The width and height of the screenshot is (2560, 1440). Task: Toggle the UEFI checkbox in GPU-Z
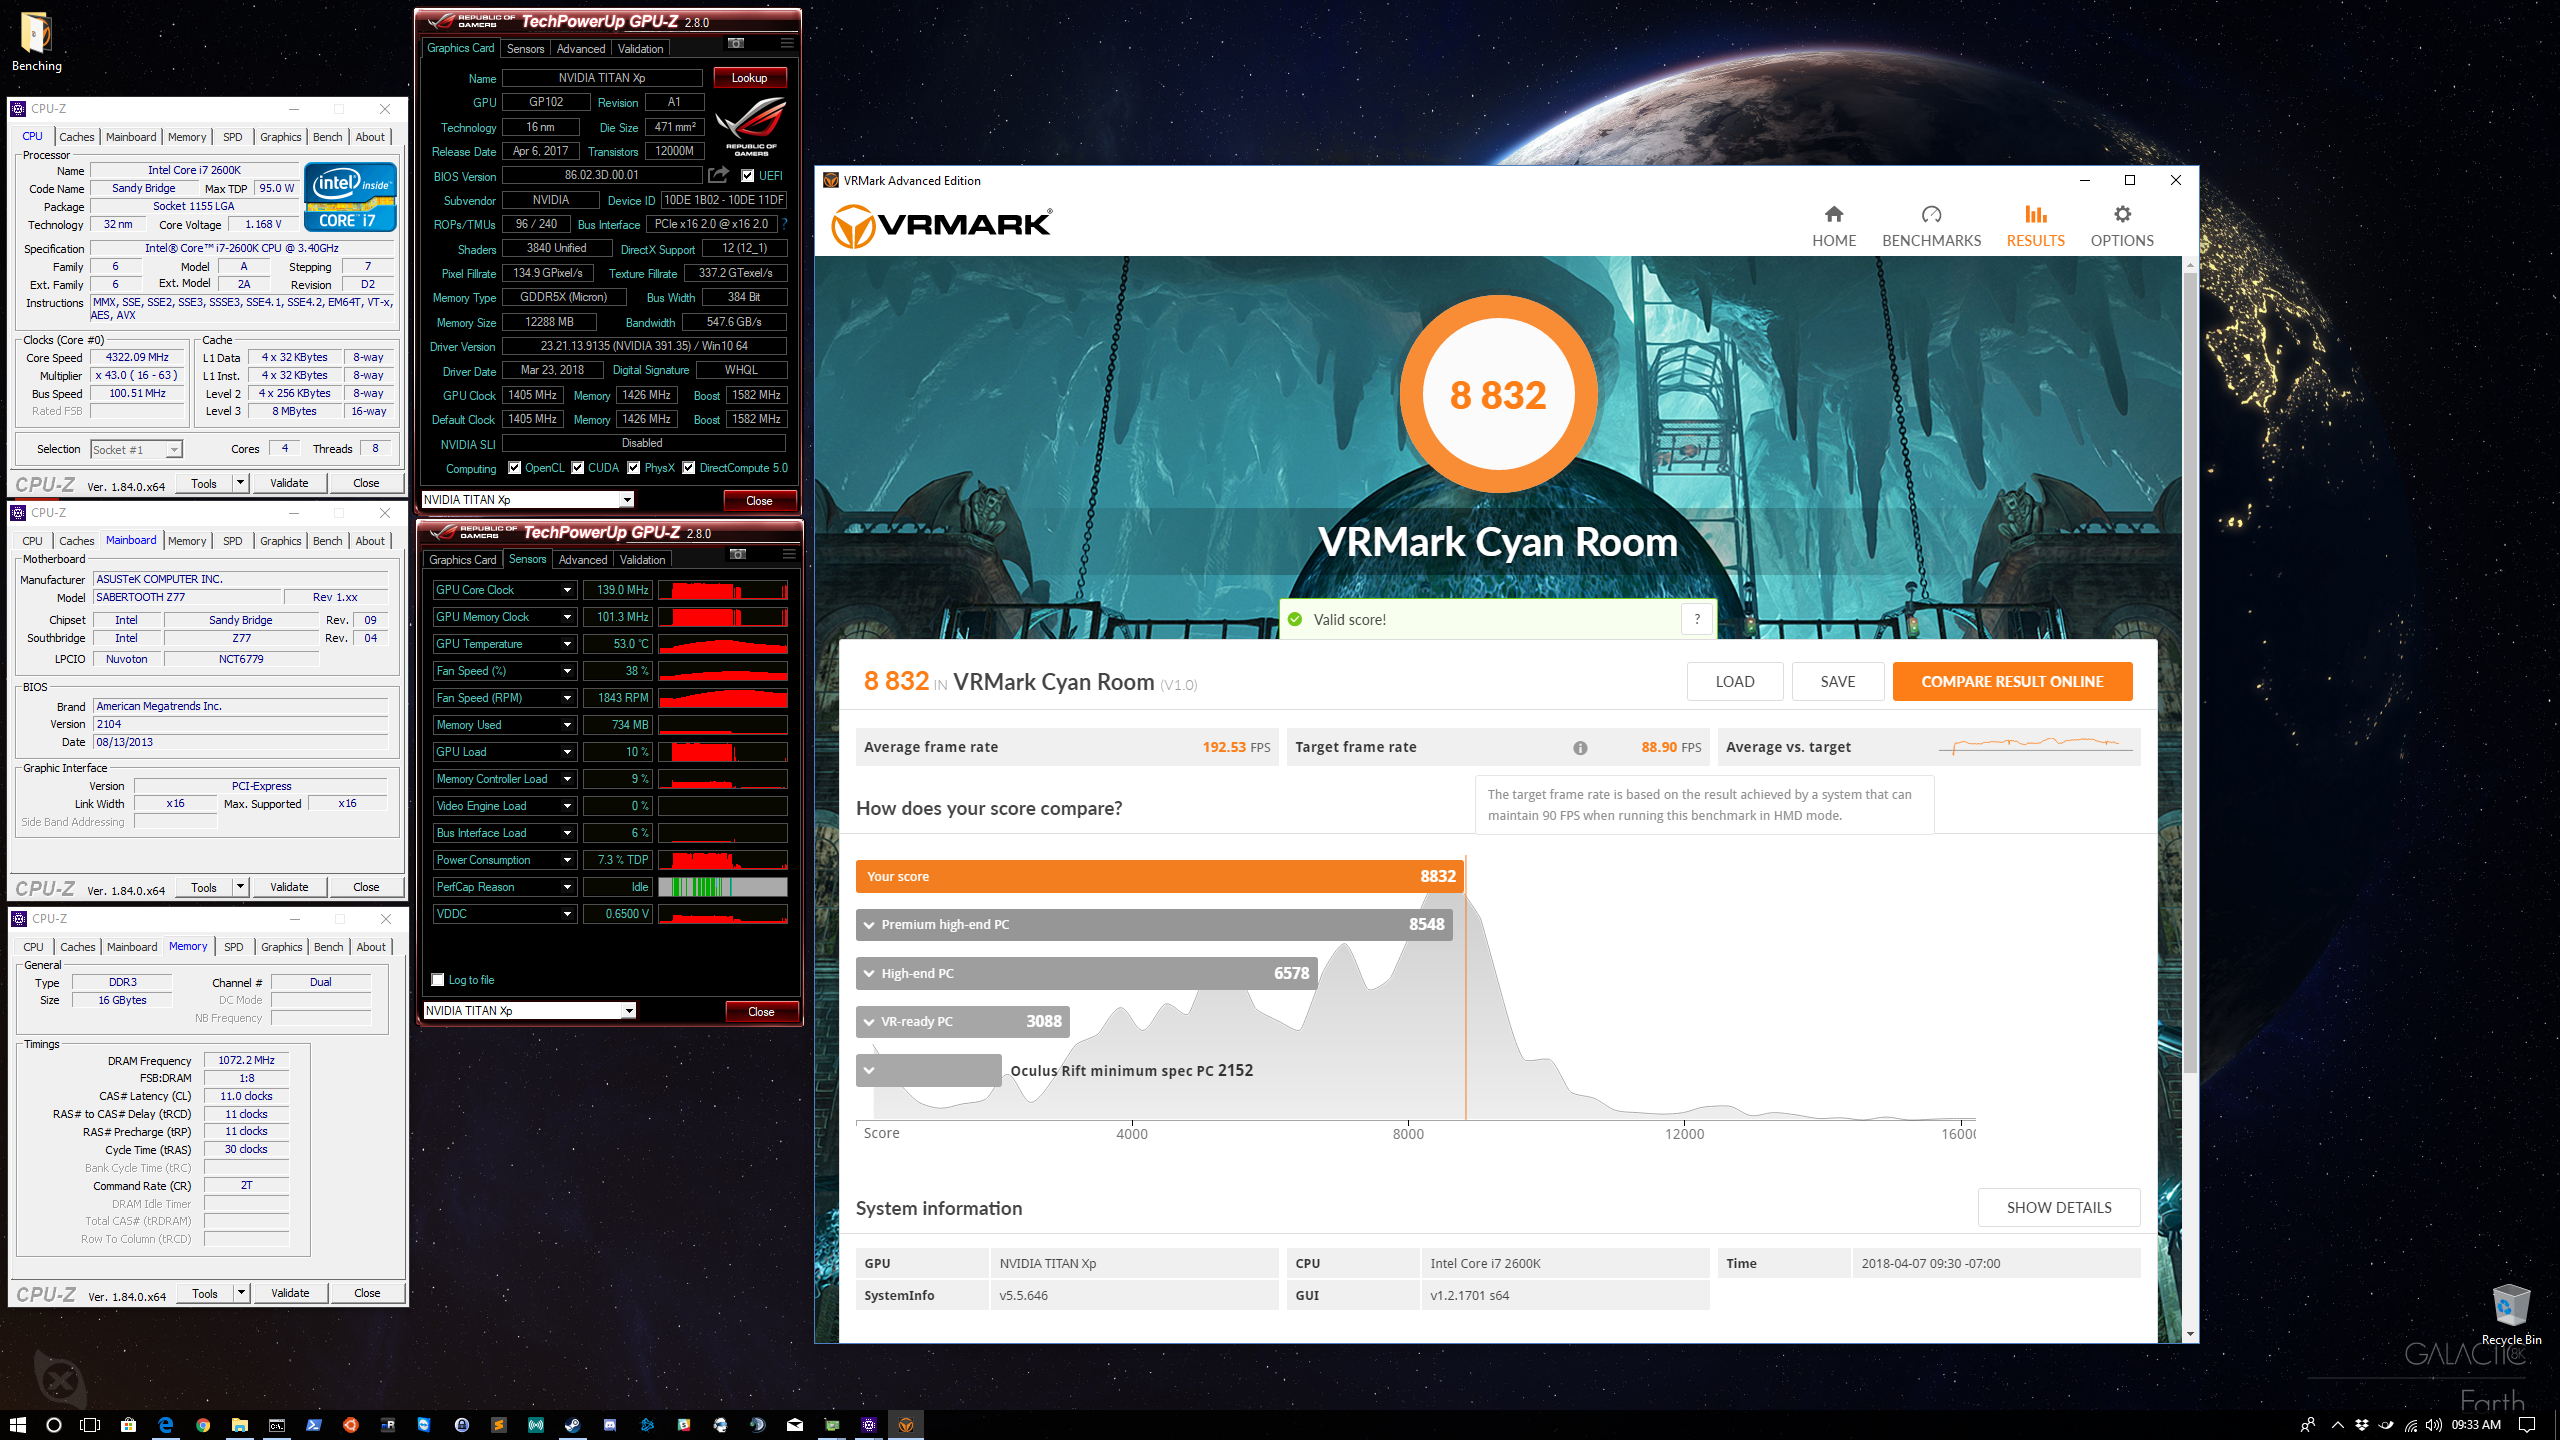[748, 175]
